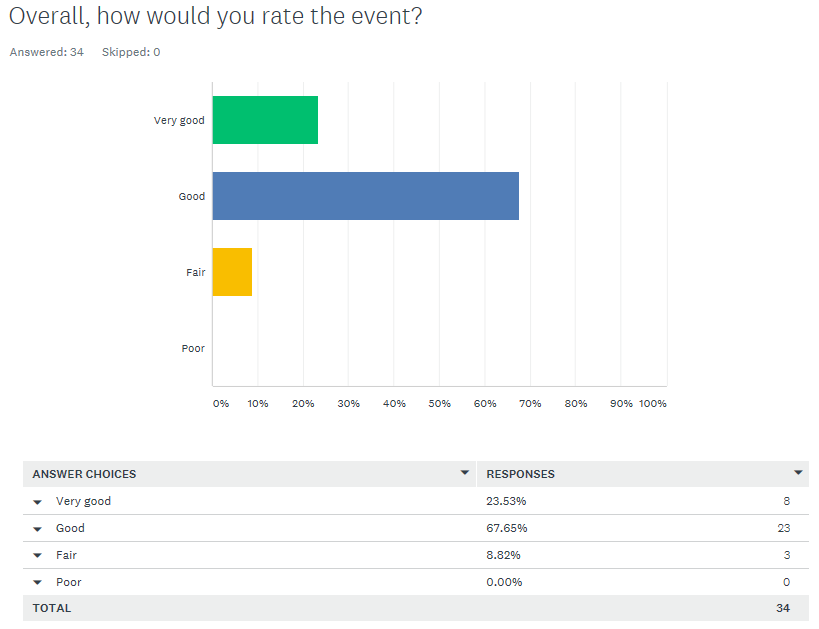This screenshot has height=629, width=819.
Task: Expand the Fair row arrow
Action: coord(38,556)
